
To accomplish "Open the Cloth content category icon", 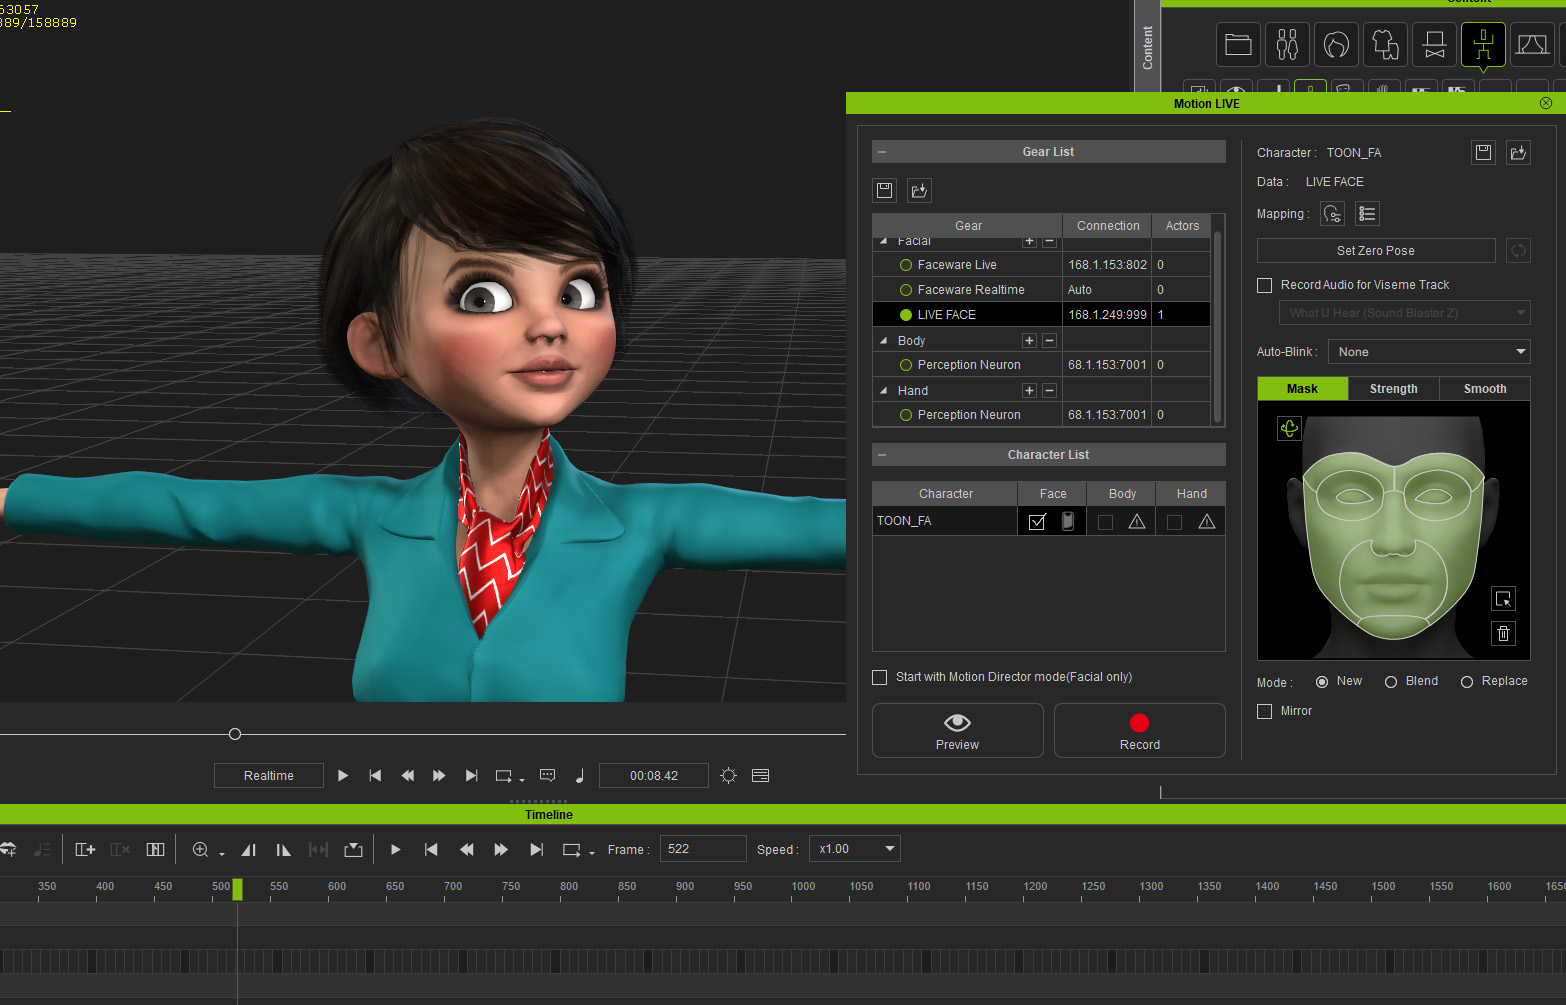I will click(x=1385, y=44).
